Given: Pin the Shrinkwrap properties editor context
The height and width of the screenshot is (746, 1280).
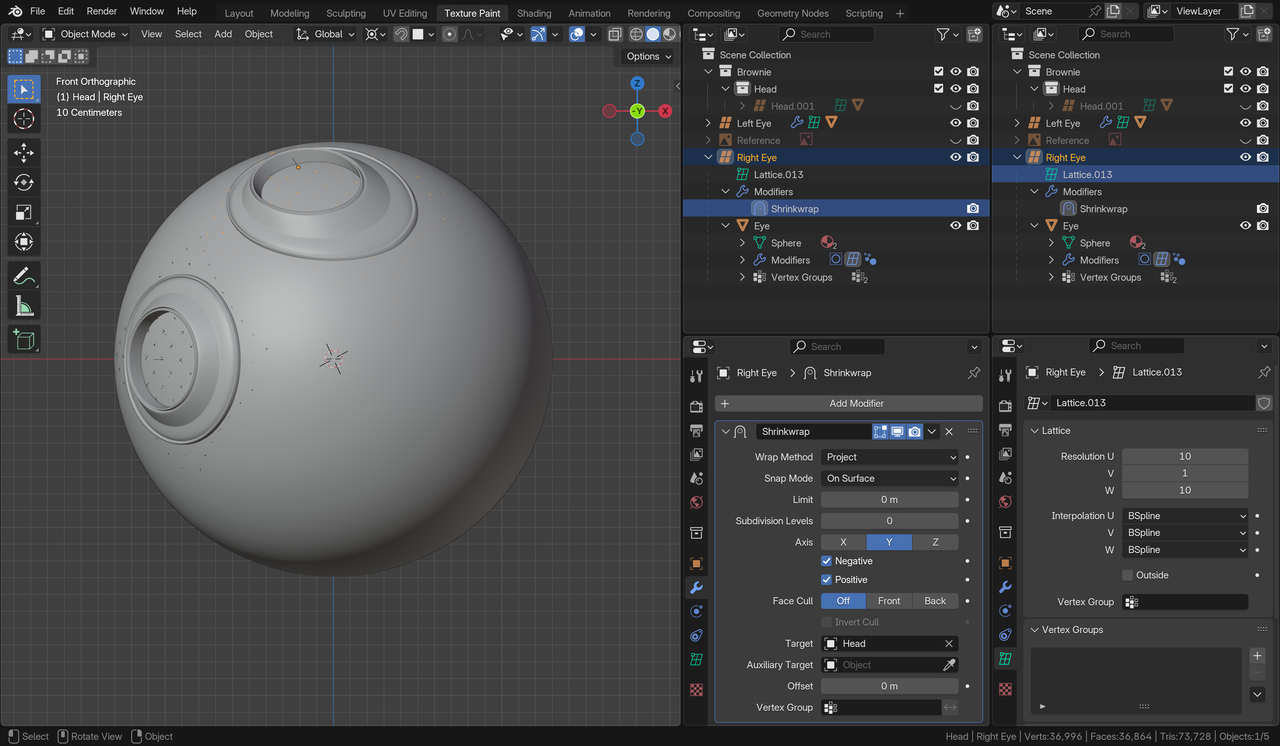Looking at the screenshot, I should click(974, 373).
